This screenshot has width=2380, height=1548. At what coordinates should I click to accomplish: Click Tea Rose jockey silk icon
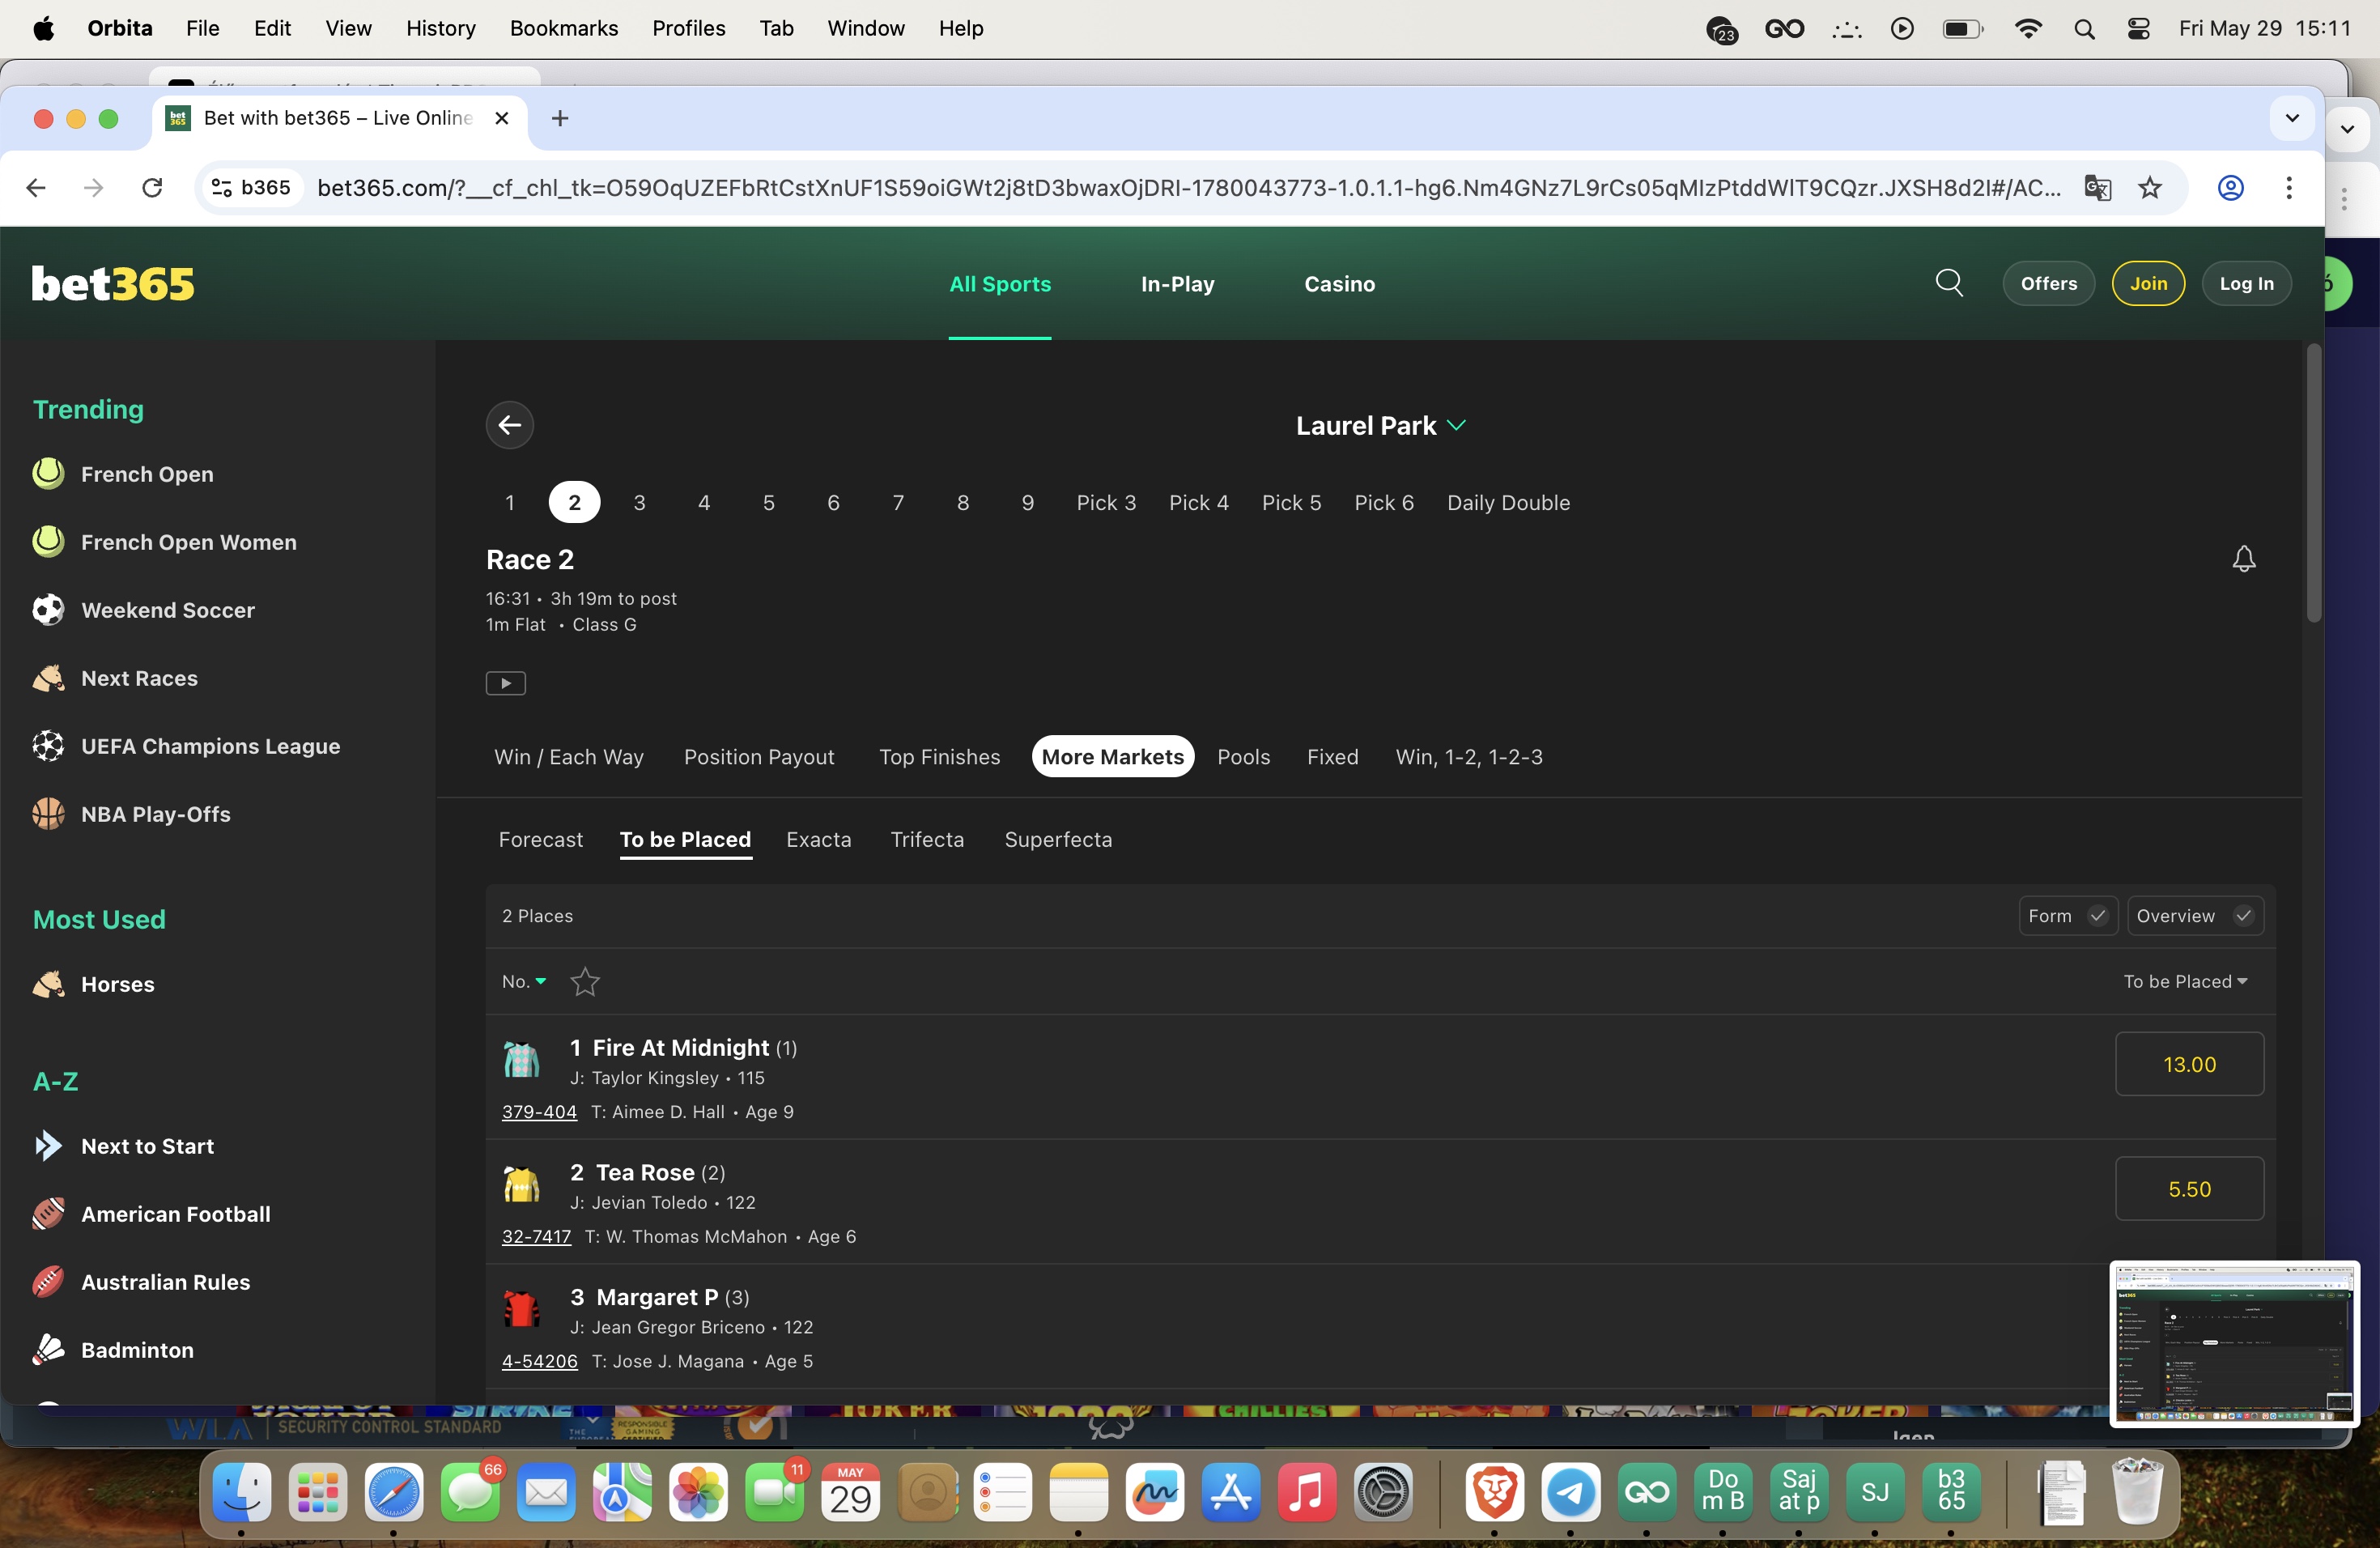click(x=521, y=1185)
